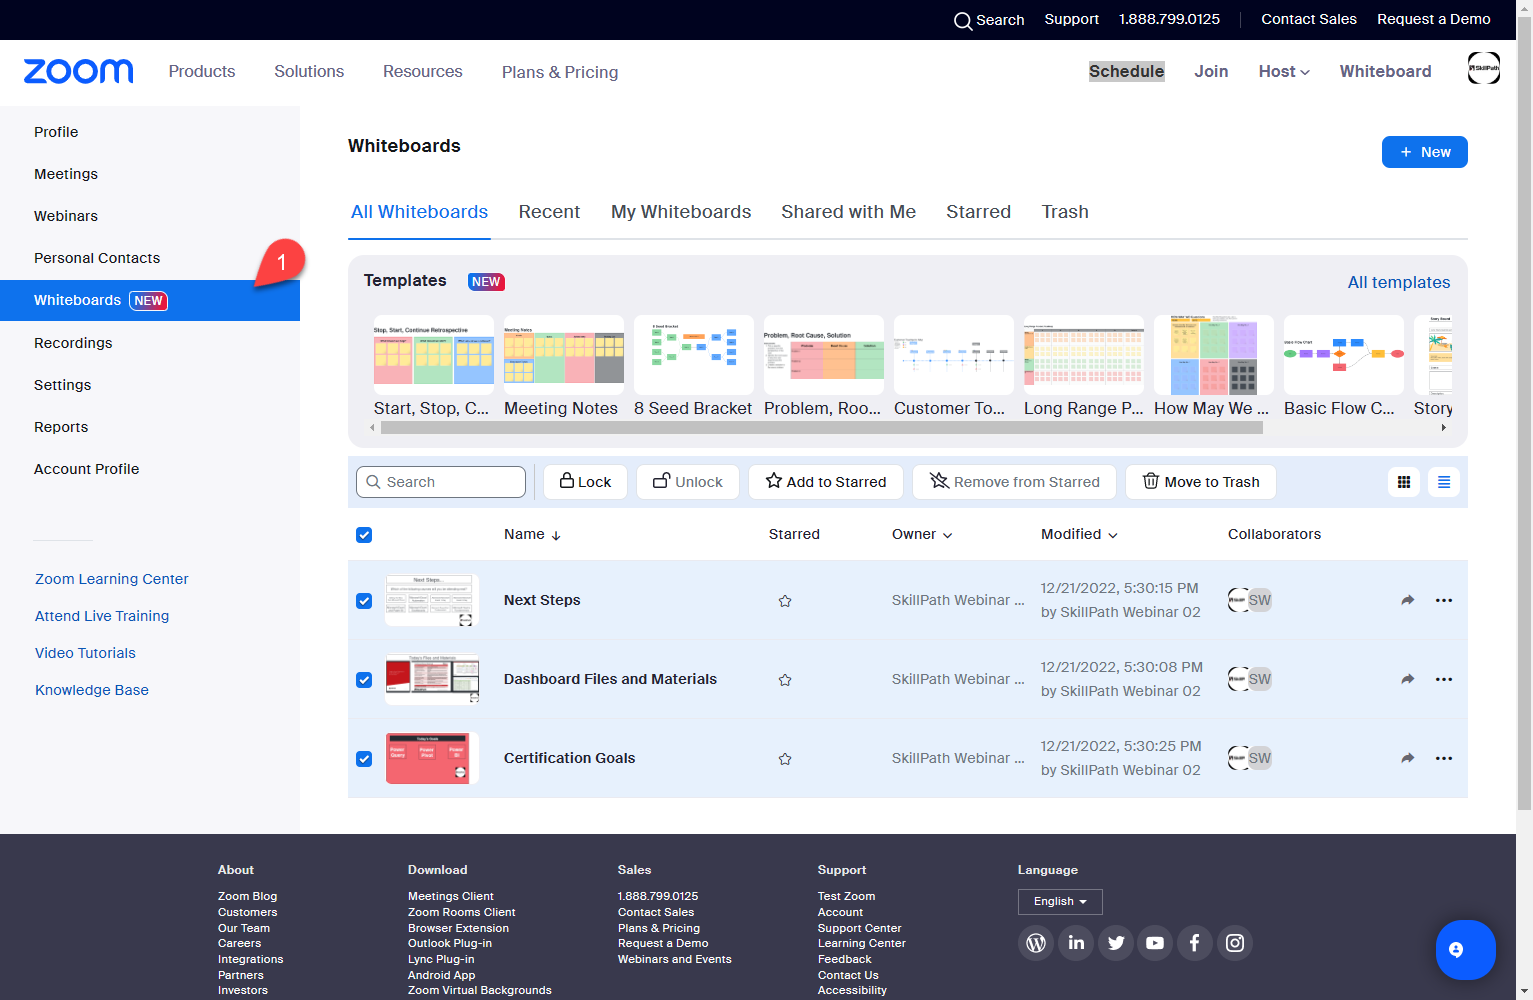Click the Zoom logo
Image resolution: width=1533 pixels, height=1000 pixels.
78,71
